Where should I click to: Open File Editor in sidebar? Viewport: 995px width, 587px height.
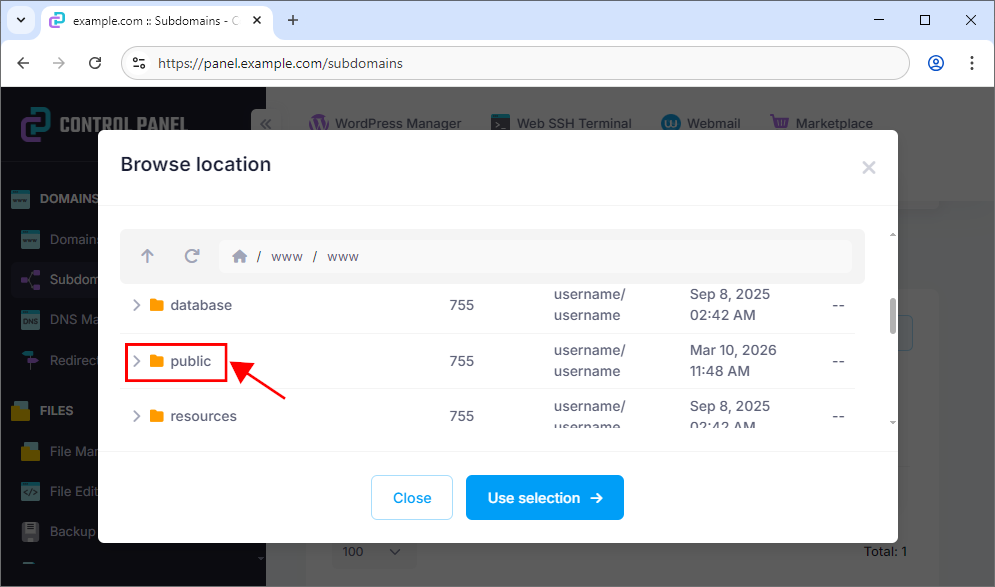(59, 491)
